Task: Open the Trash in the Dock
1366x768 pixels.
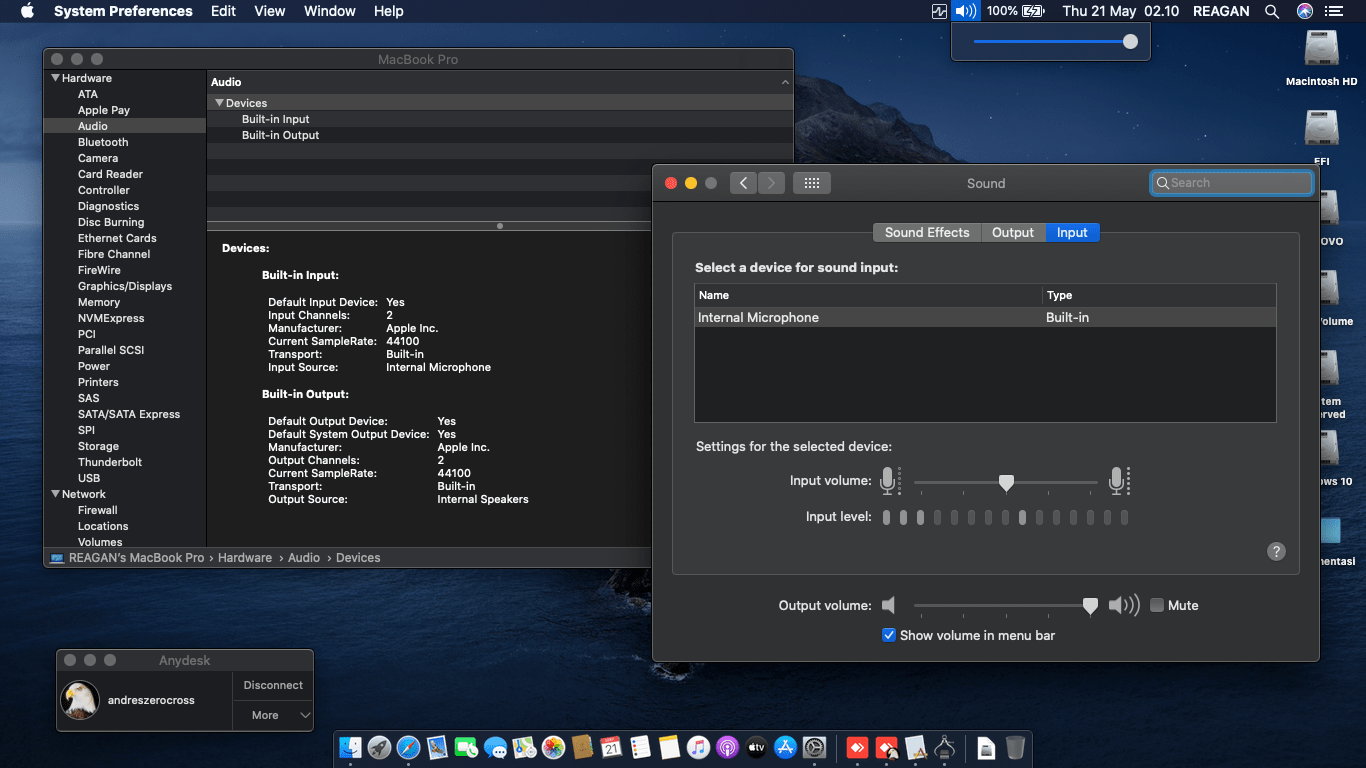Action: pyautogui.click(x=1015, y=747)
